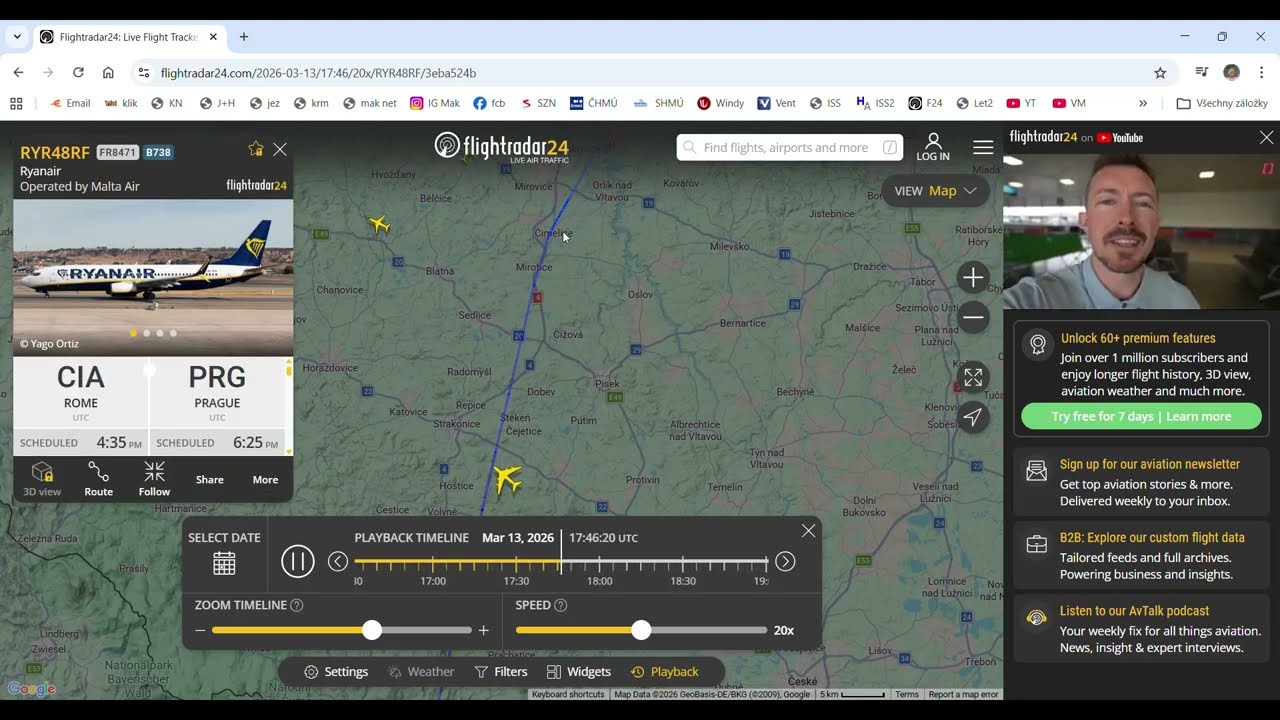Open the ČHMÚ bookmark
The image size is (1280, 720).
pyautogui.click(x=593, y=103)
